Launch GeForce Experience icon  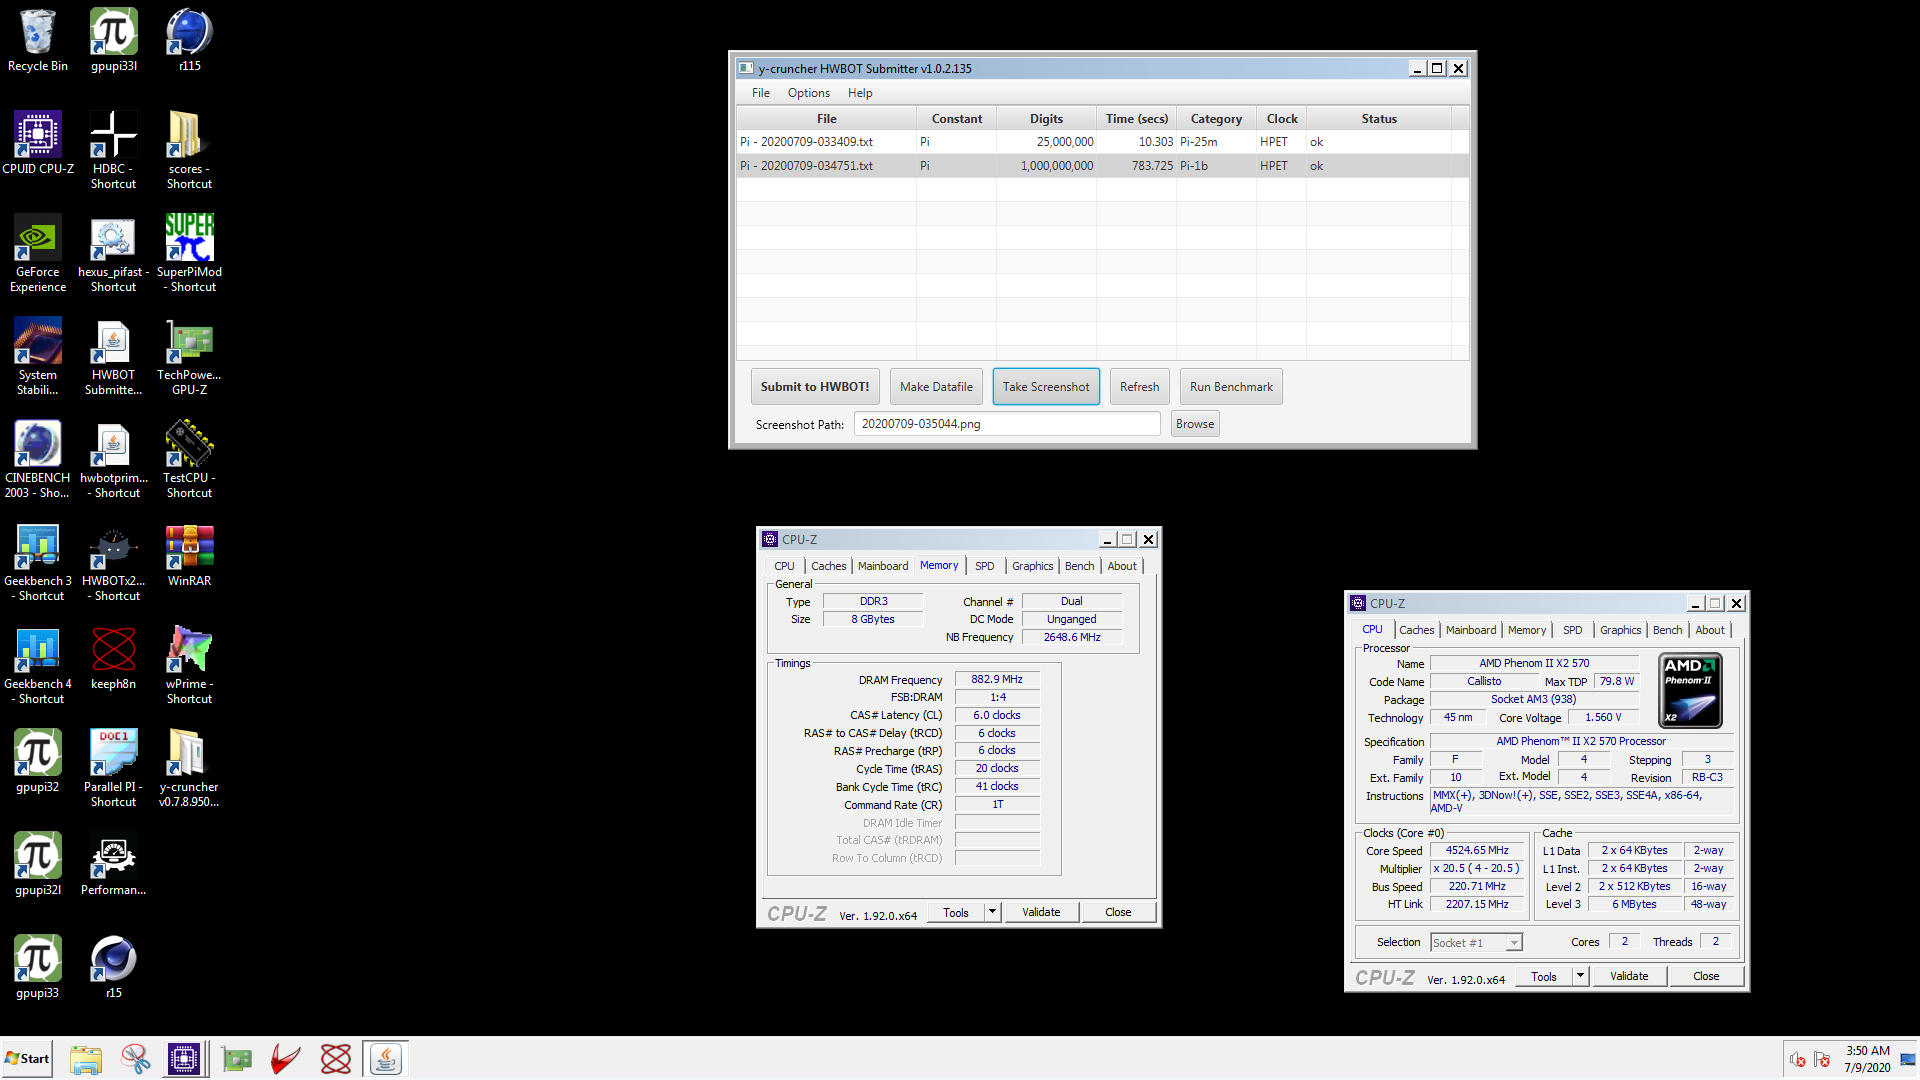pos(38,253)
